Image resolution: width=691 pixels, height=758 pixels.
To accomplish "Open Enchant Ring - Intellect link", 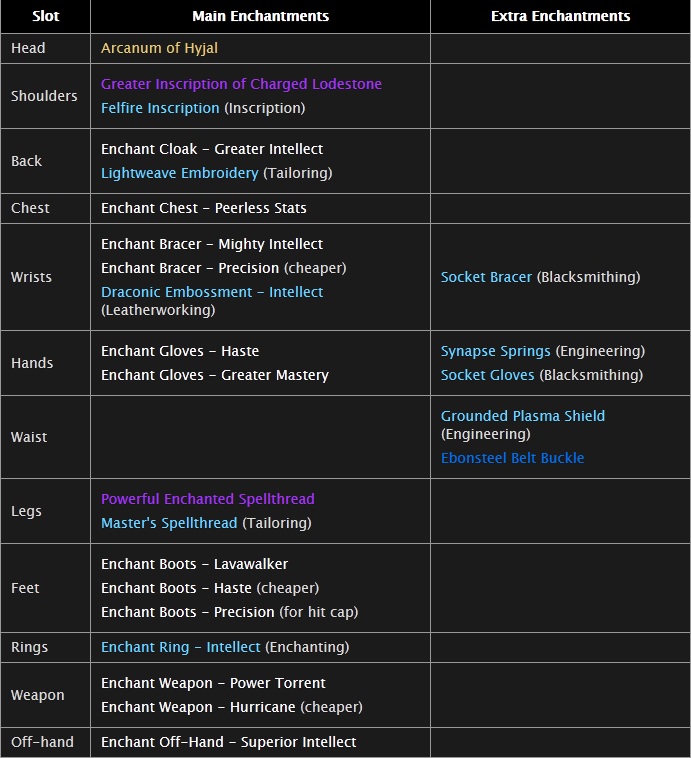I will (x=181, y=647).
